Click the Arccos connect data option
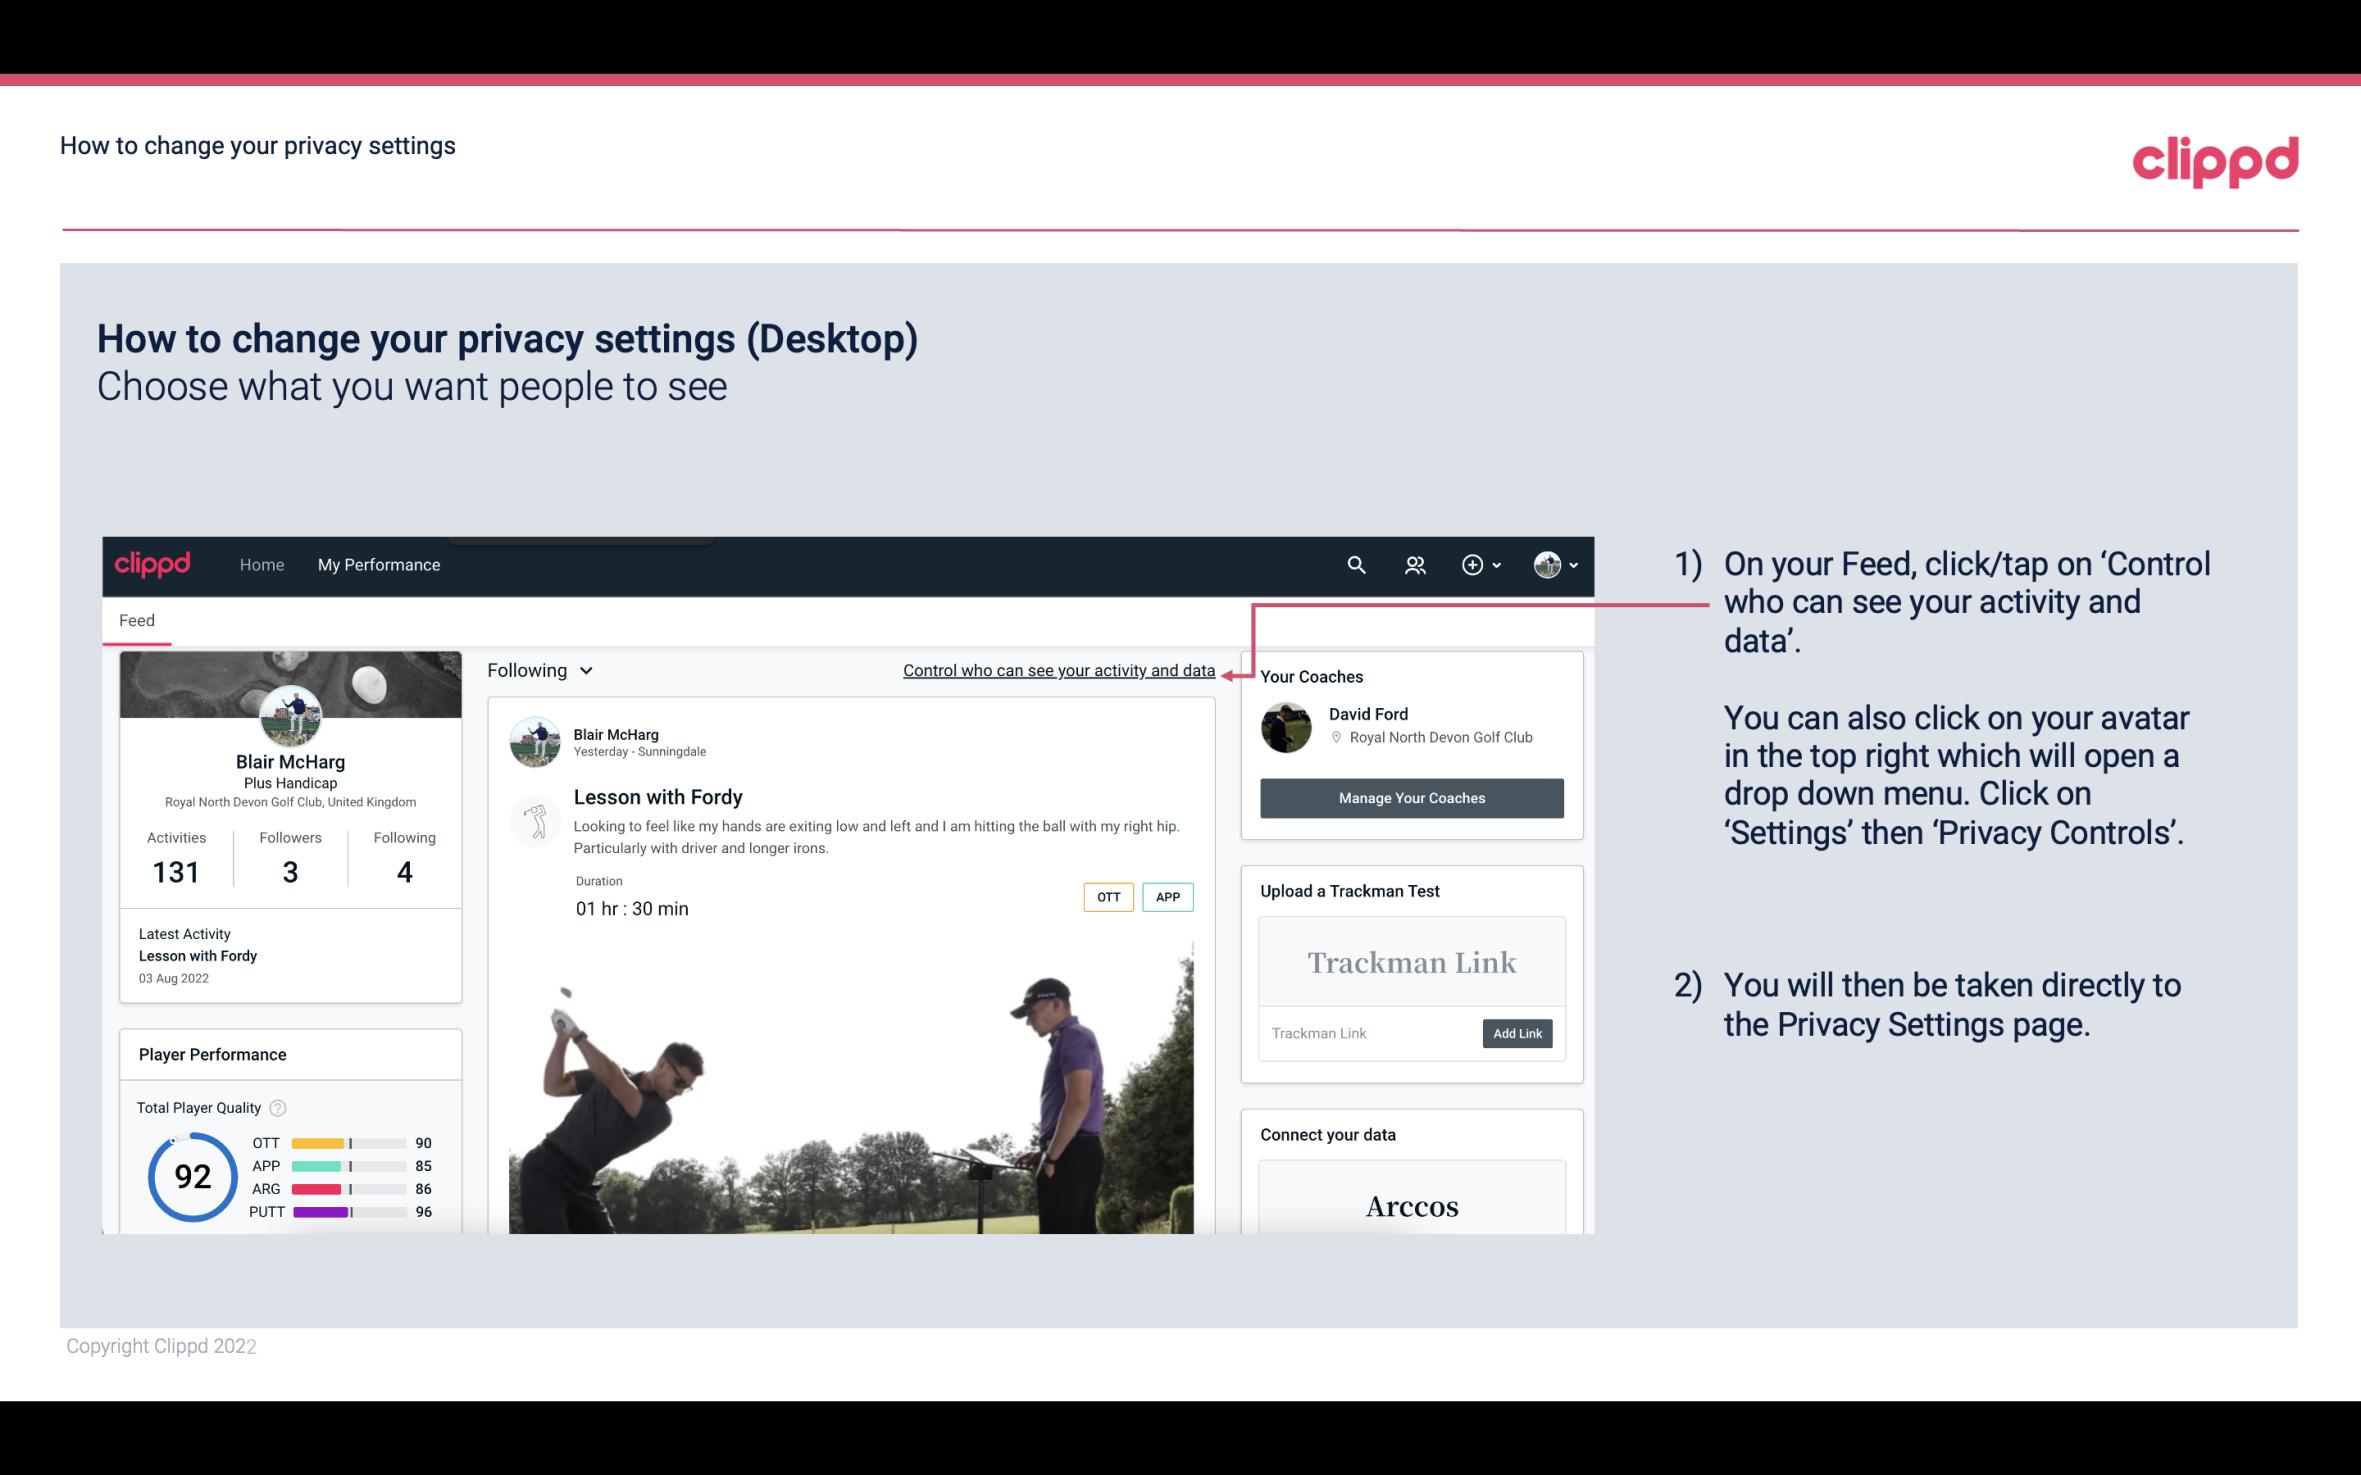The width and height of the screenshot is (2361, 1475). coord(1410,1205)
